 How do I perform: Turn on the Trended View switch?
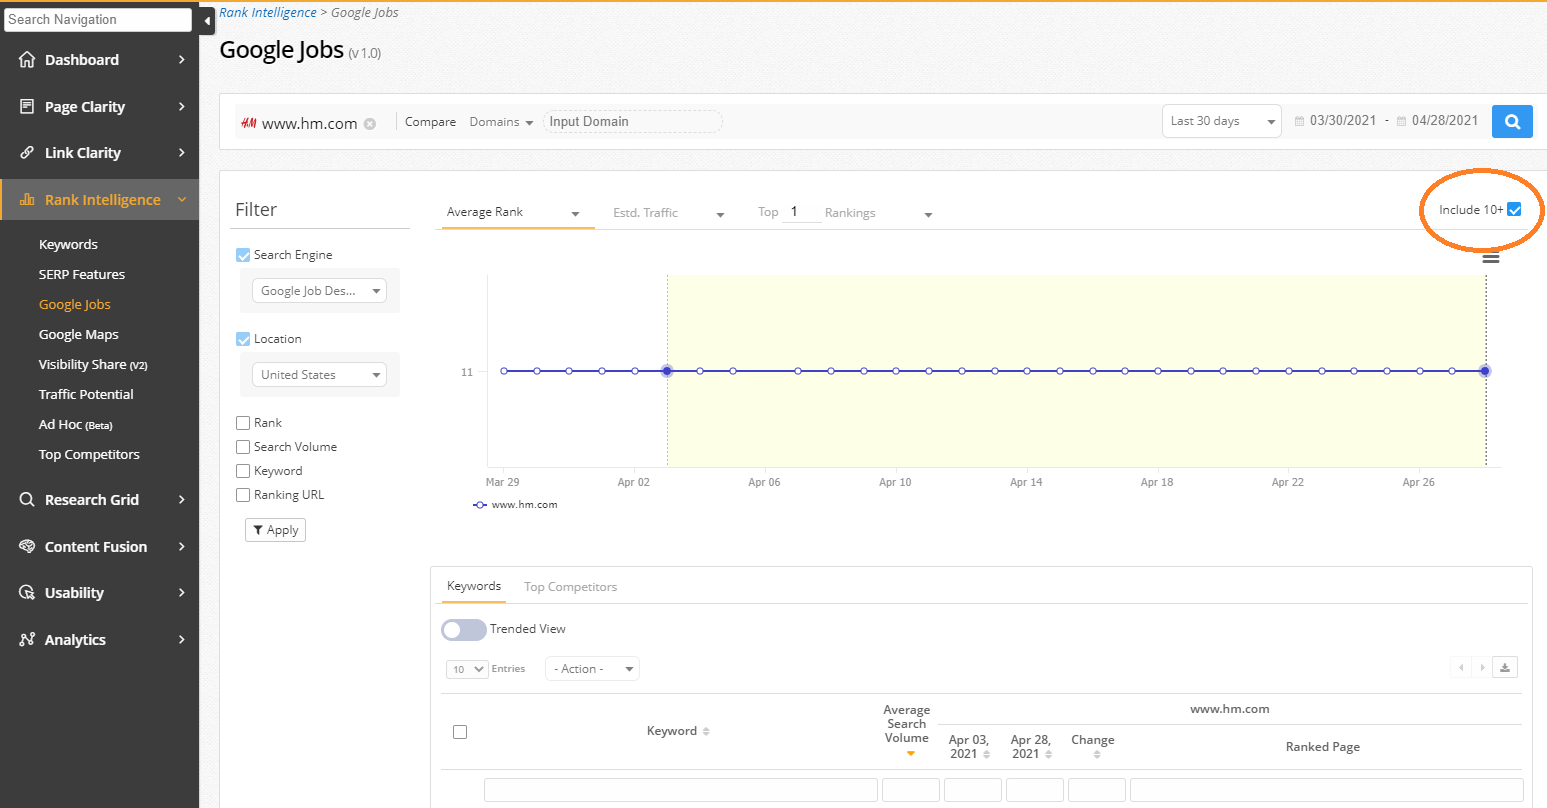(463, 630)
